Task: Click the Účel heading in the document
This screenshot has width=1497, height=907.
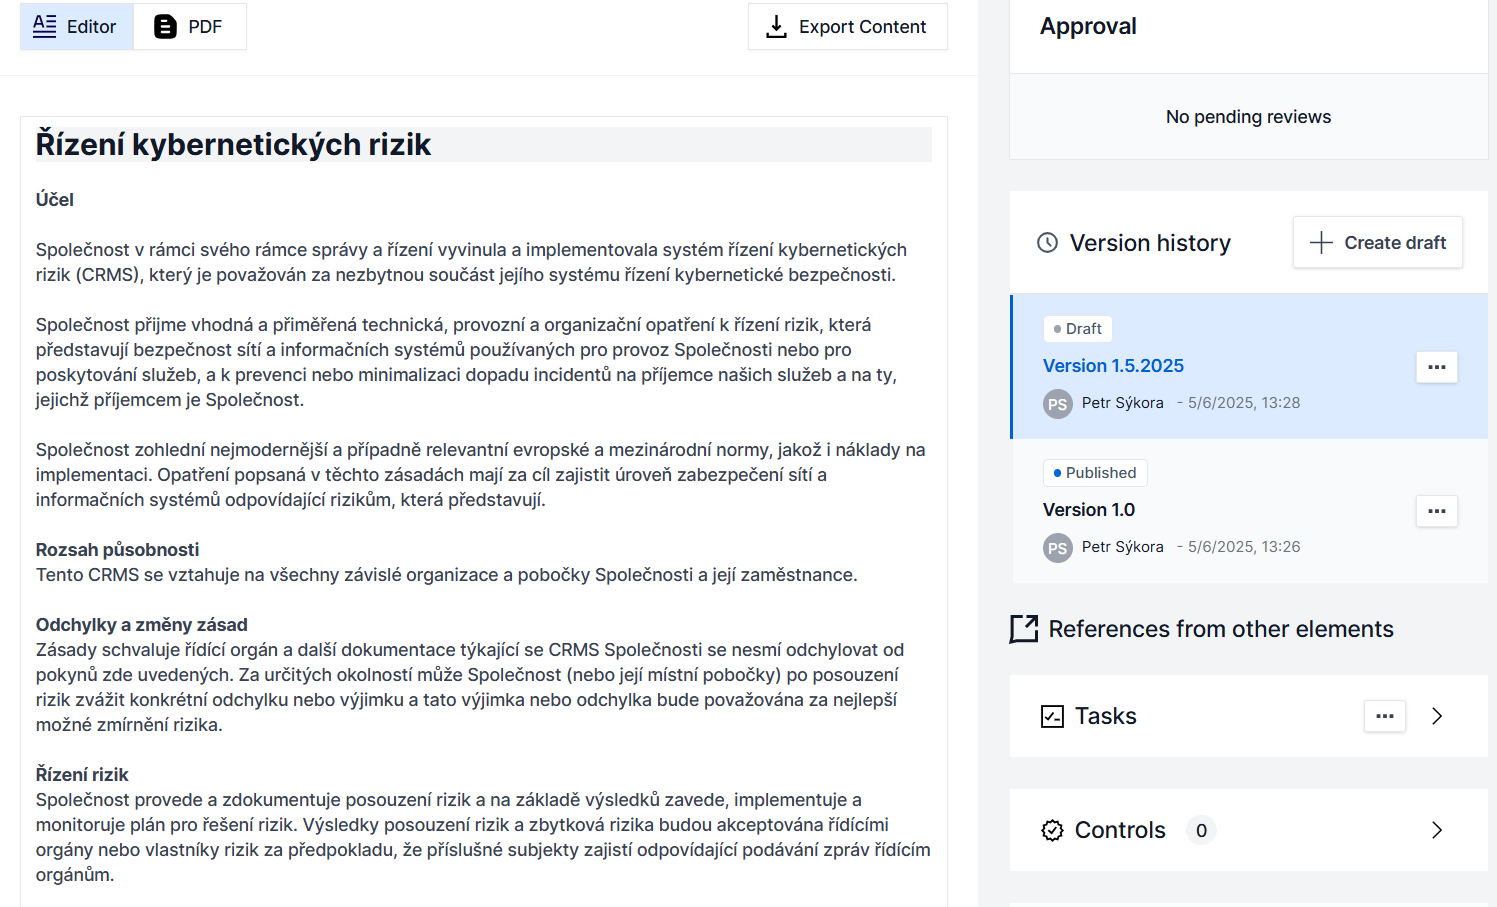Action: point(54,200)
